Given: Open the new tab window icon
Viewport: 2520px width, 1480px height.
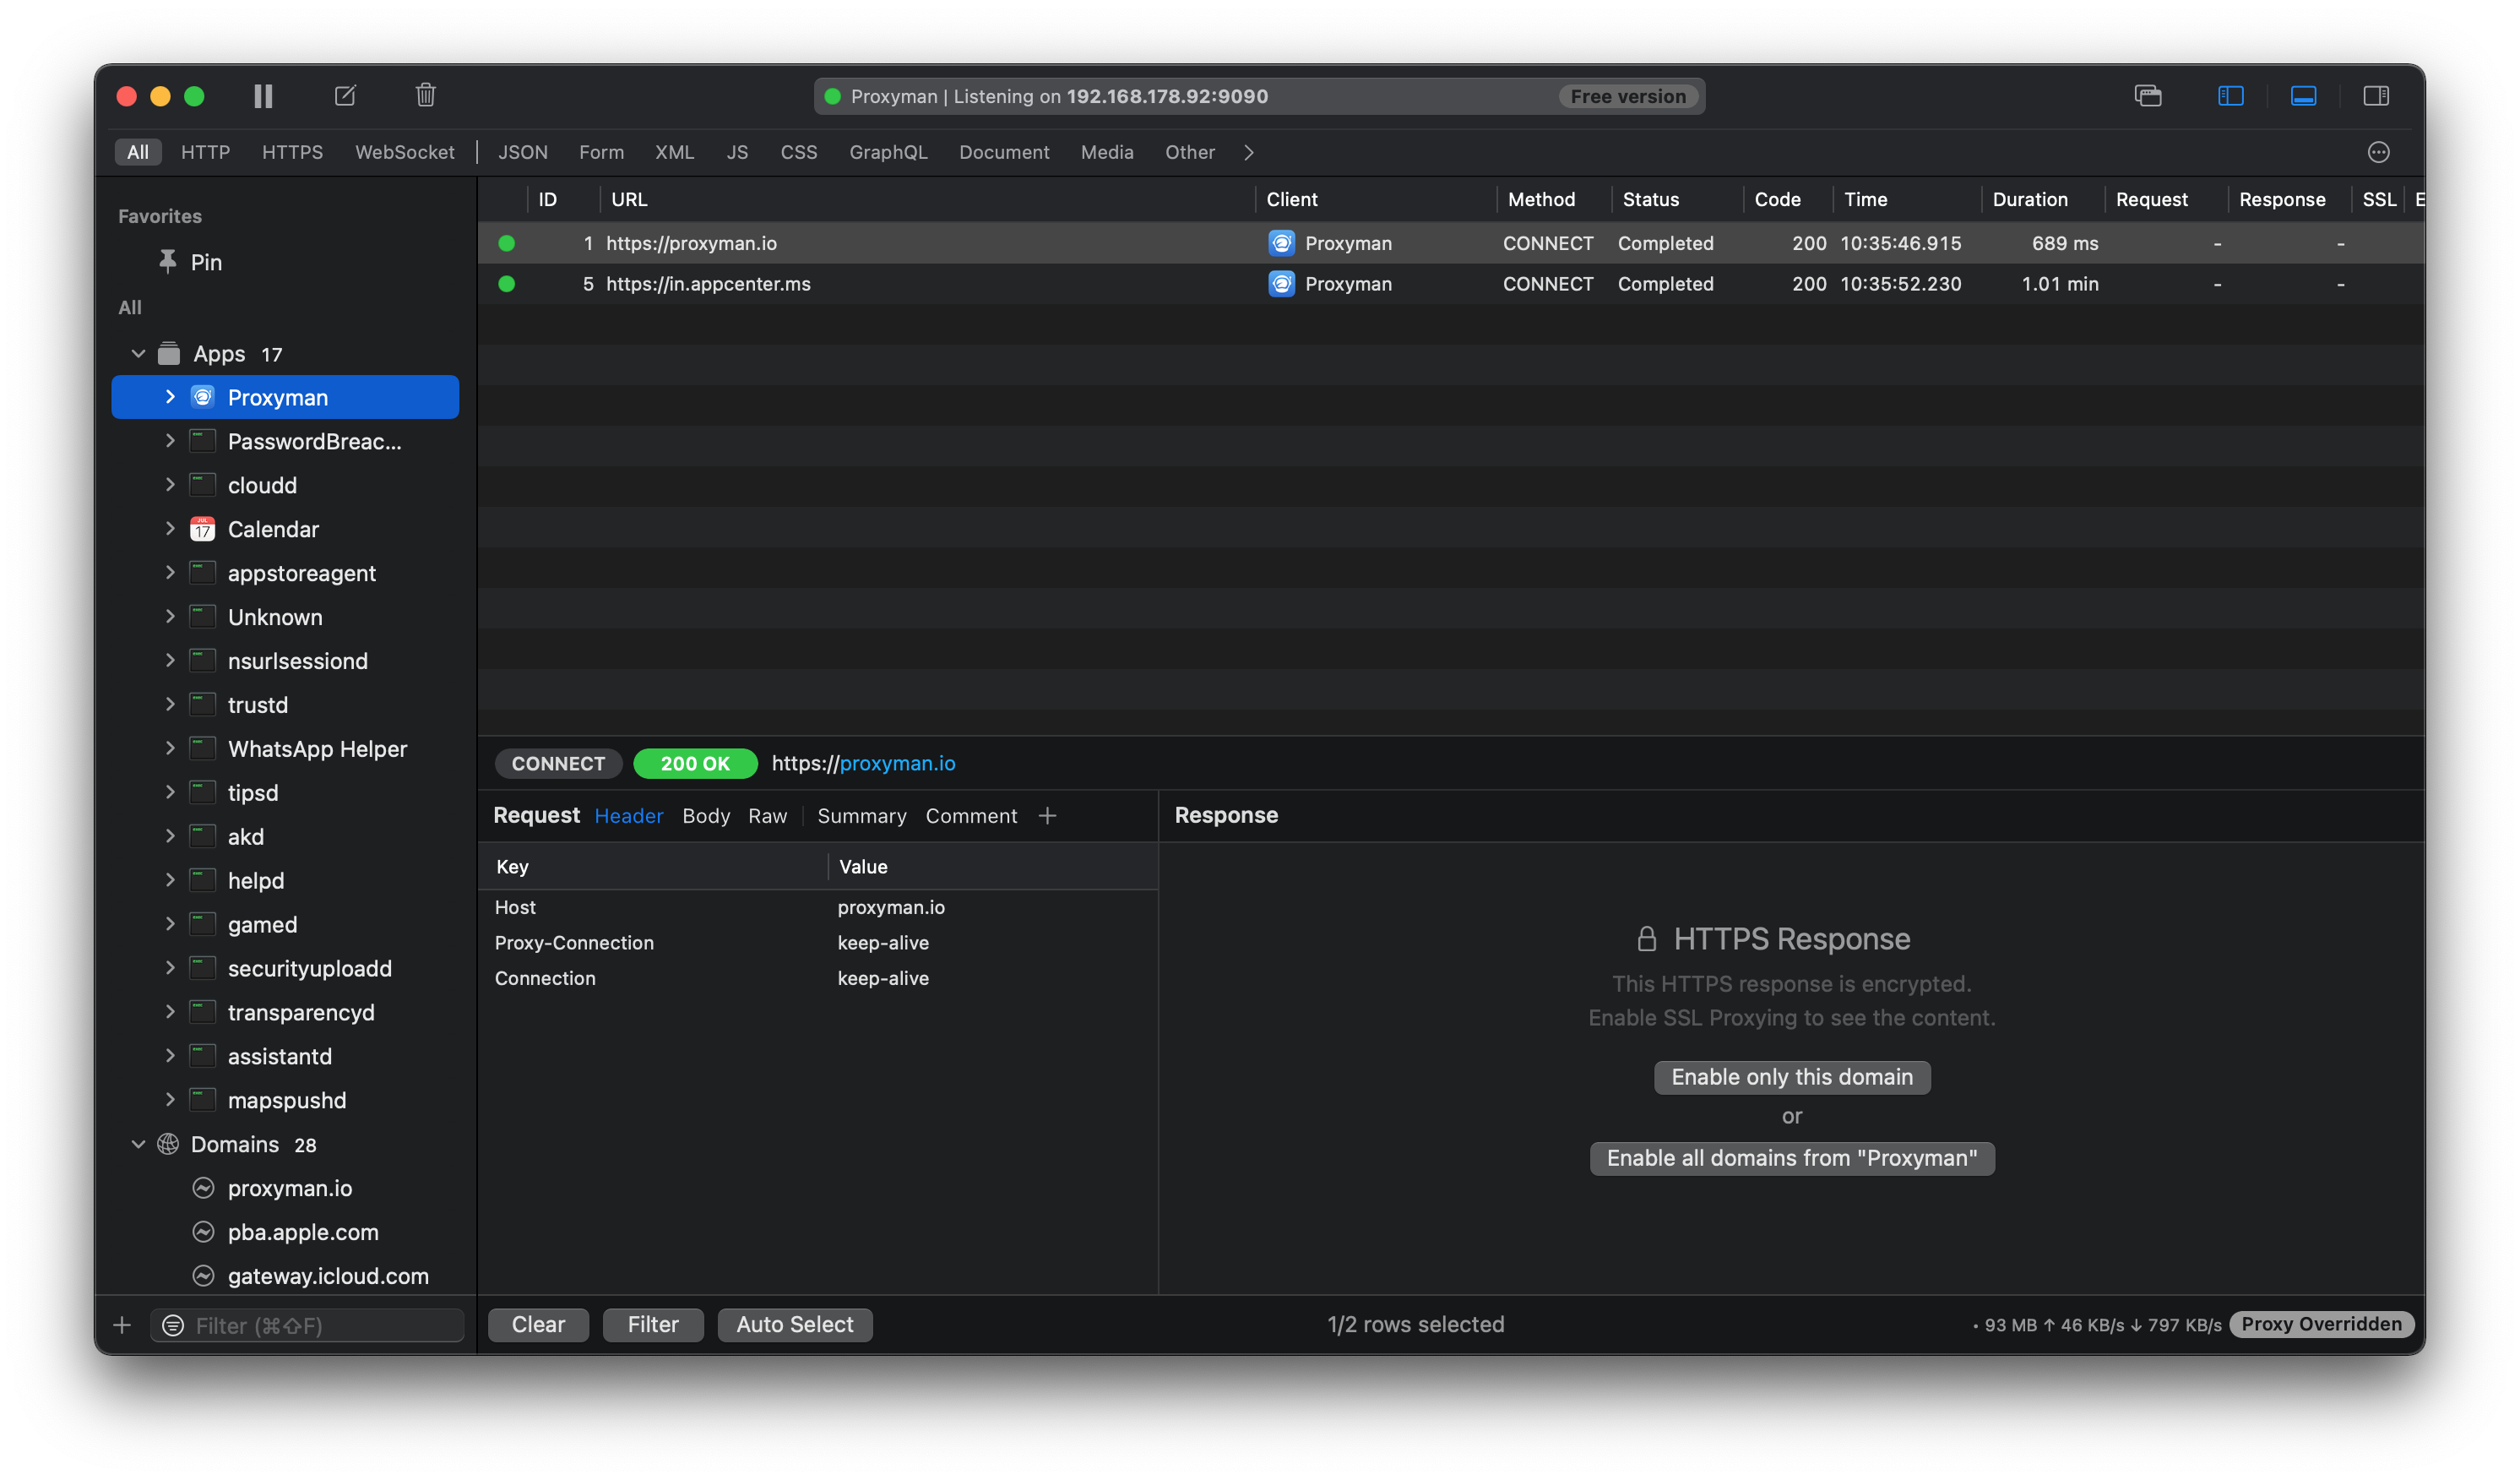Looking at the screenshot, I should pyautogui.click(x=2148, y=96).
